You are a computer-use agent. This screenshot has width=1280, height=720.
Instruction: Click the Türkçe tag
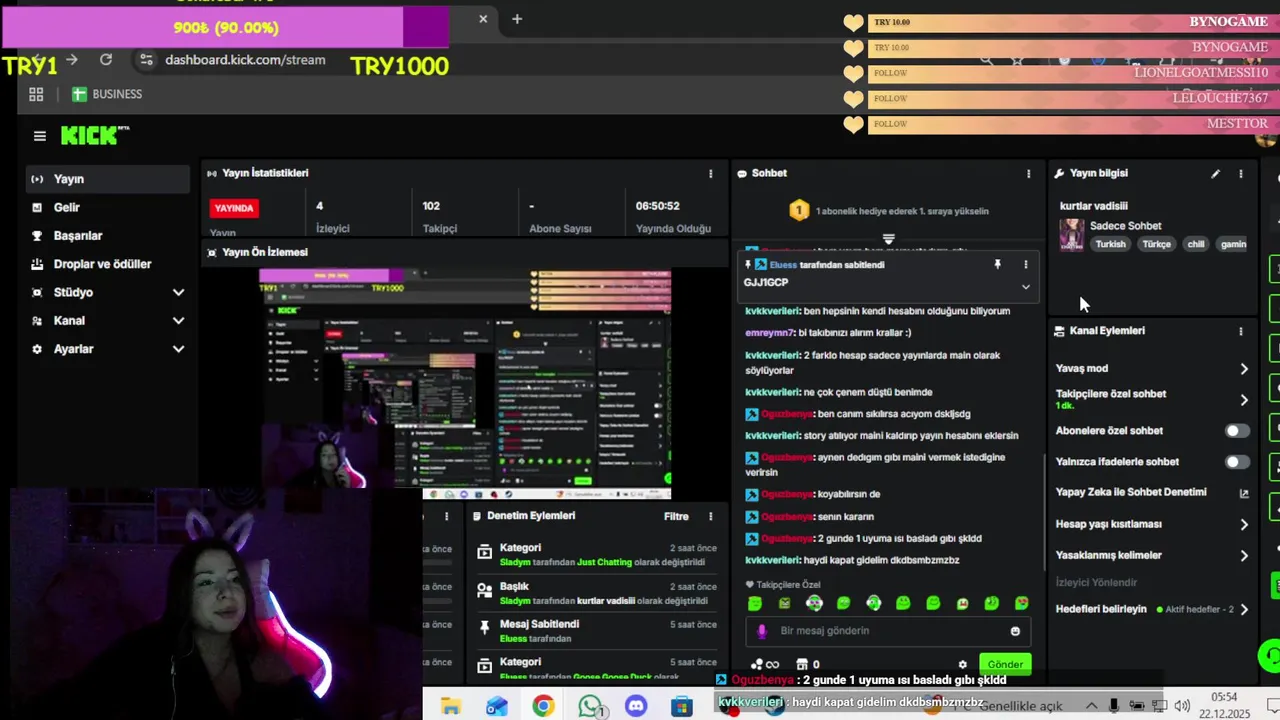coord(1156,244)
